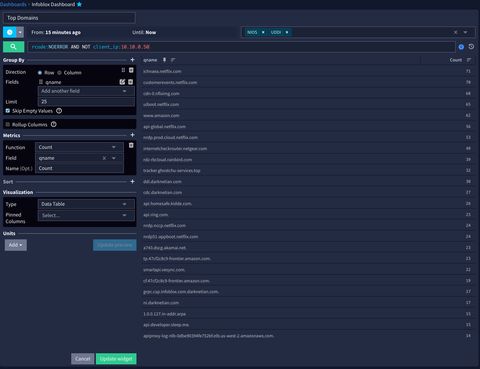The height and width of the screenshot is (369, 480).
Task: Add a sort rule with the Sort plus icon
Action: pyautogui.click(x=132, y=182)
